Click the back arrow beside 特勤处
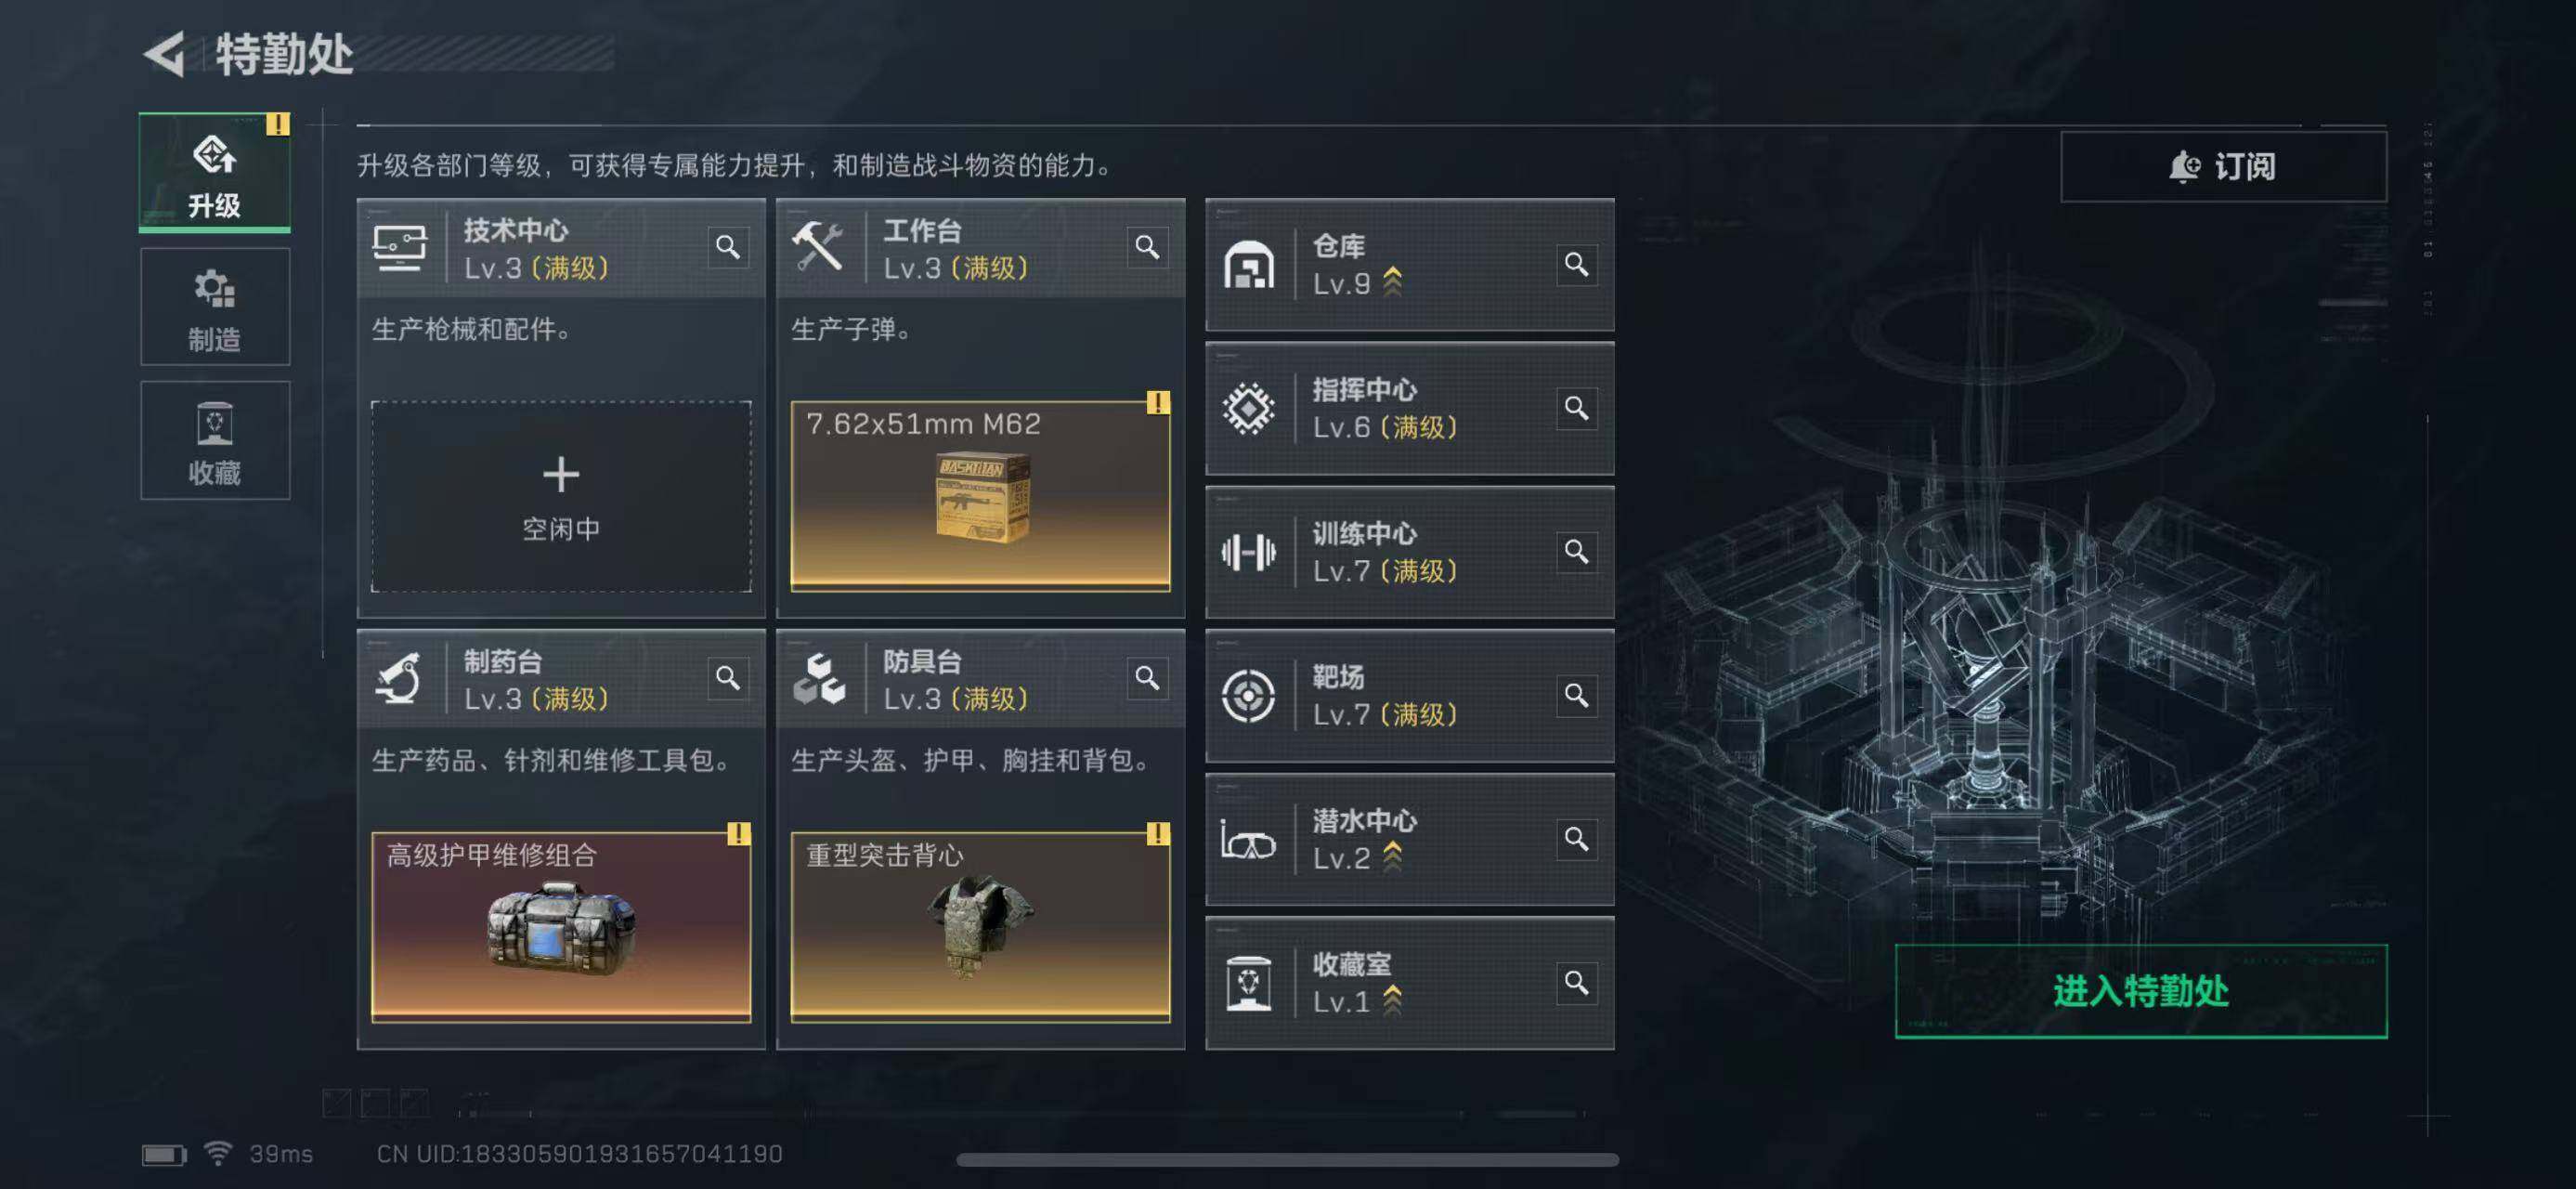The width and height of the screenshot is (2576, 1189). pyautogui.click(x=165, y=54)
